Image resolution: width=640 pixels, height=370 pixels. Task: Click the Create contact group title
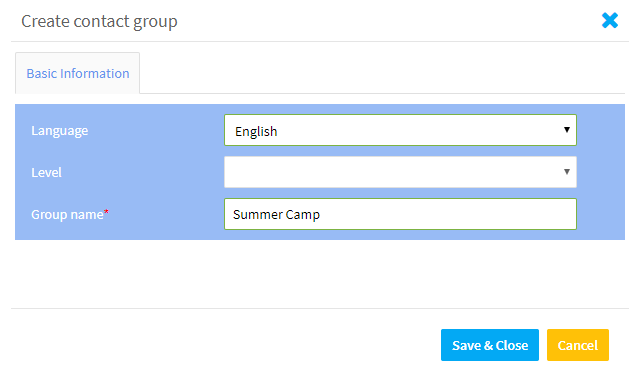pyautogui.click(x=99, y=22)
